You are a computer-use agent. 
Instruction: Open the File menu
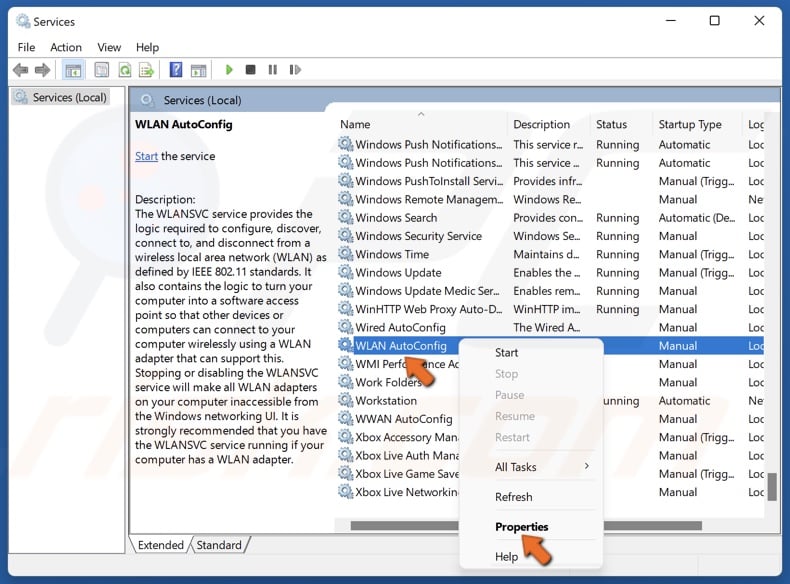pos(26,47)
